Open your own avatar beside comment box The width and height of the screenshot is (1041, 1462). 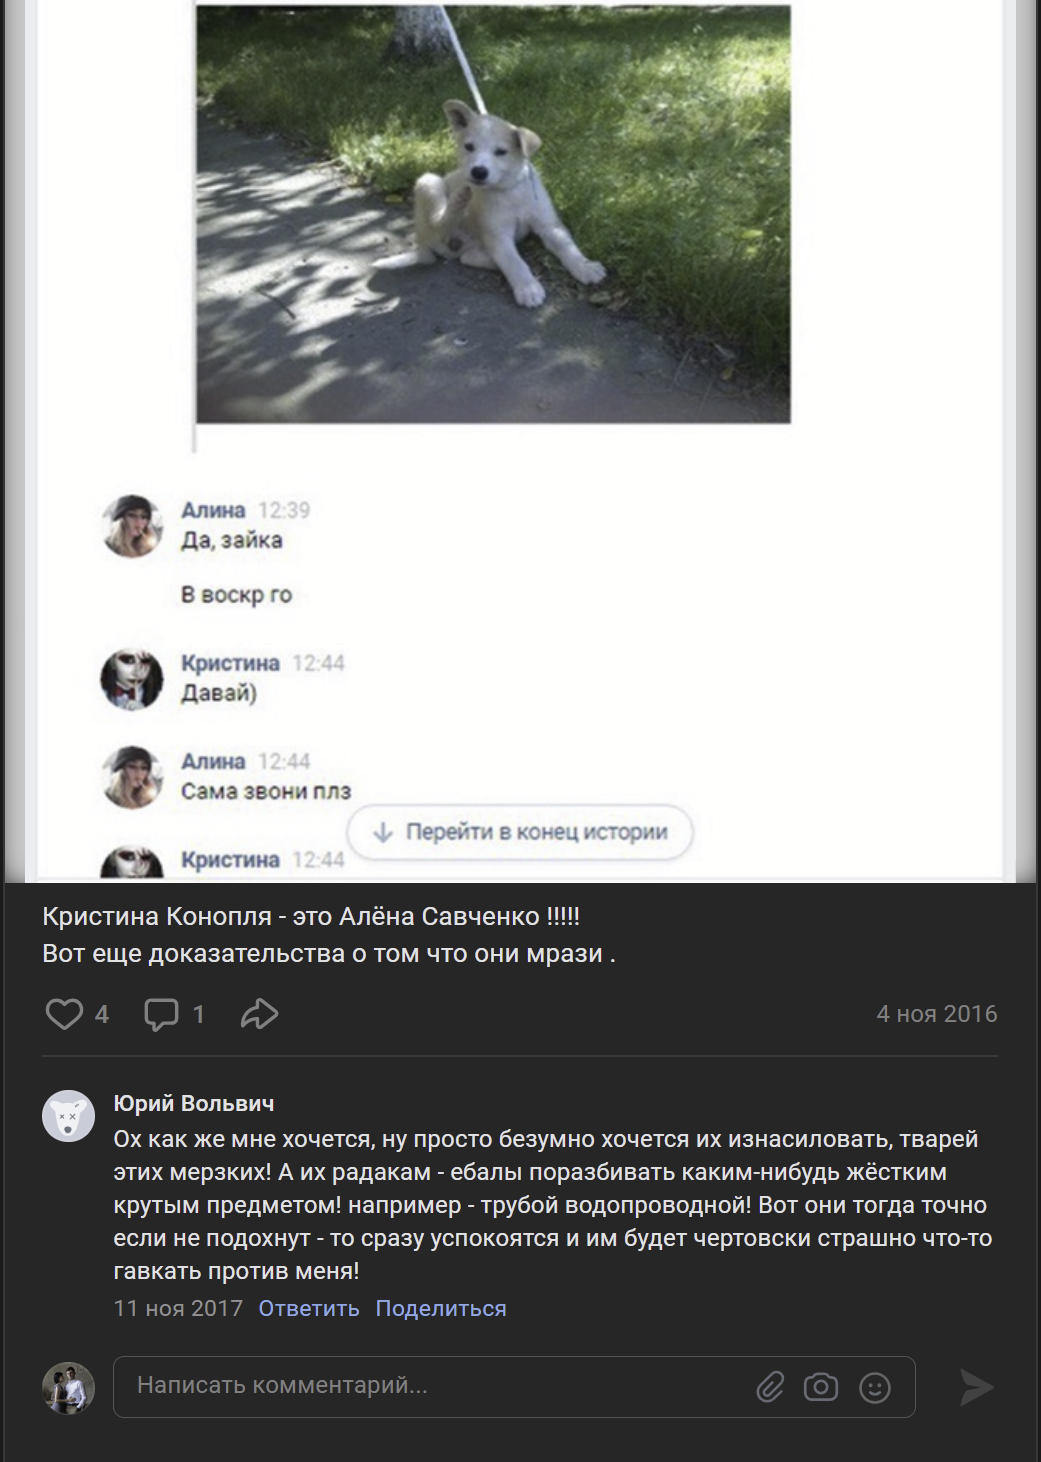(x=68, y=1387)
